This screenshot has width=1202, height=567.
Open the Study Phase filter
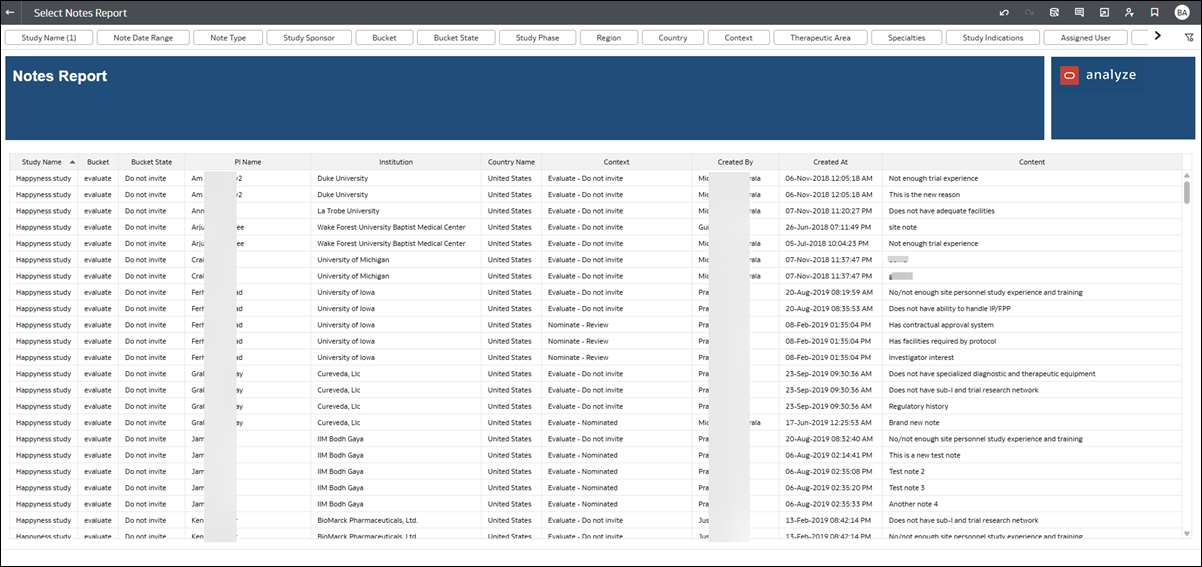(537, 38)
